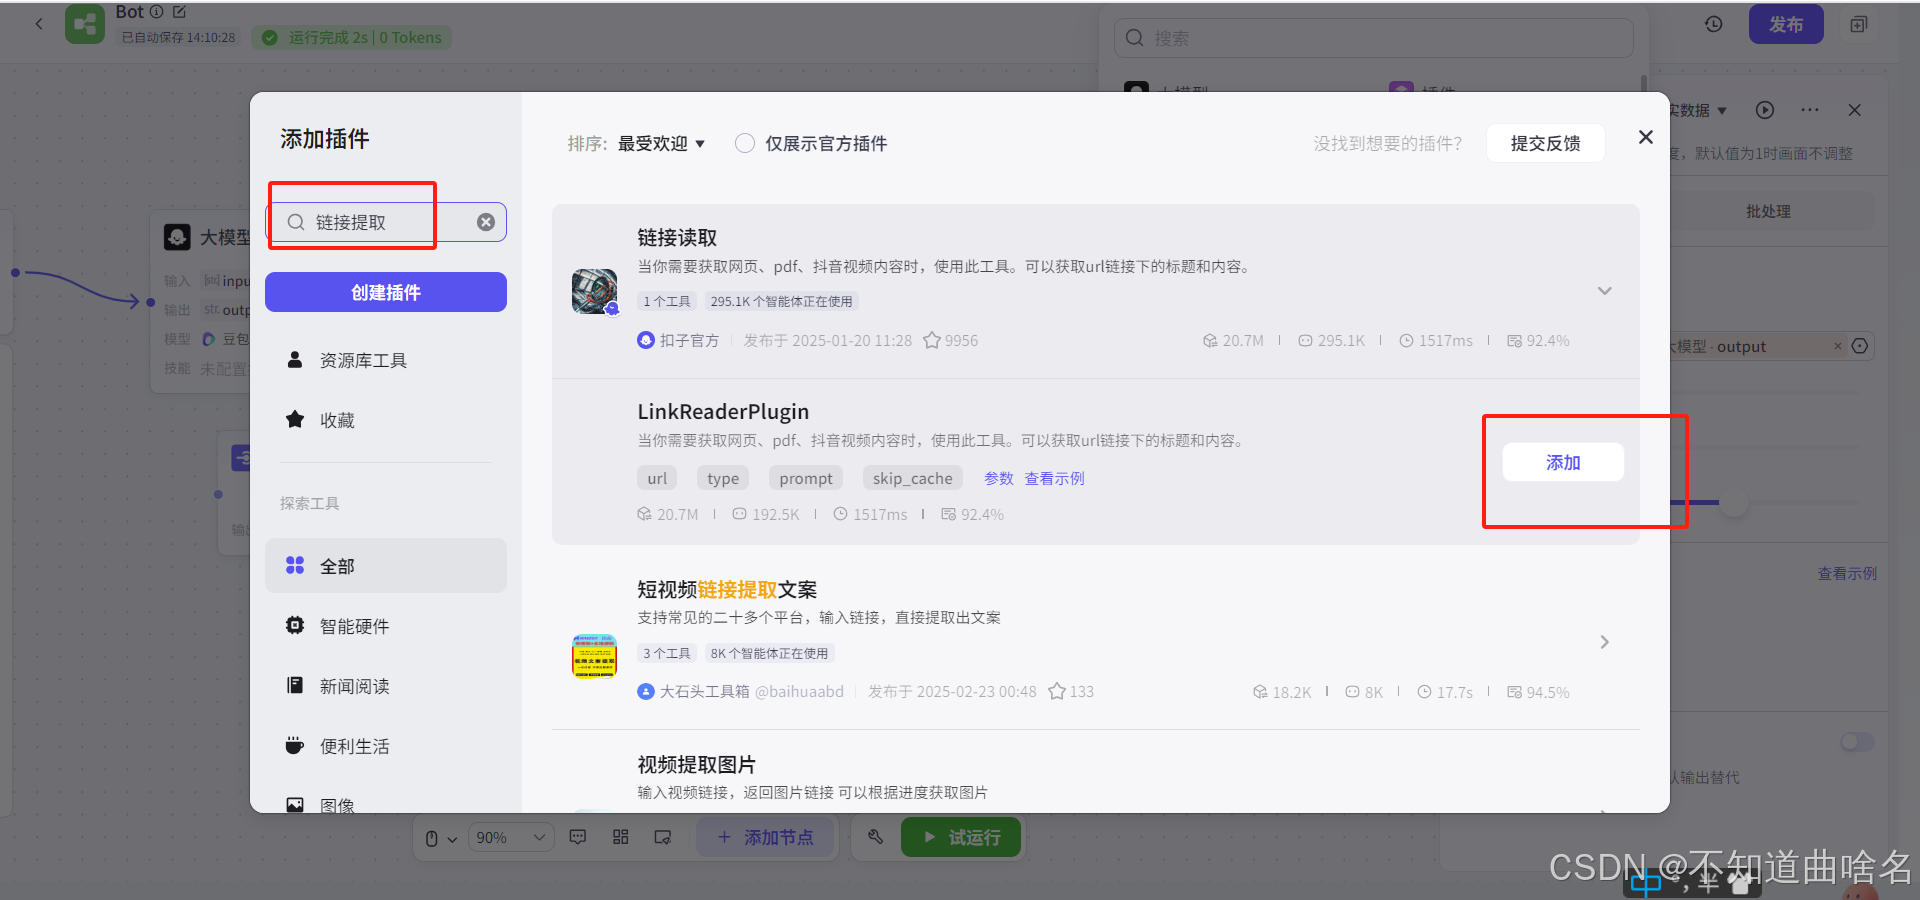This screenshot has width=1920, height=900.
Task: Open the node more options menu
Action: point(1810,110)
